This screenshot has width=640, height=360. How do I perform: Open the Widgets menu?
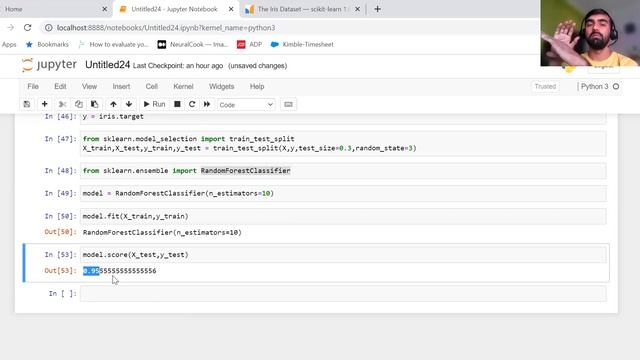222,87
